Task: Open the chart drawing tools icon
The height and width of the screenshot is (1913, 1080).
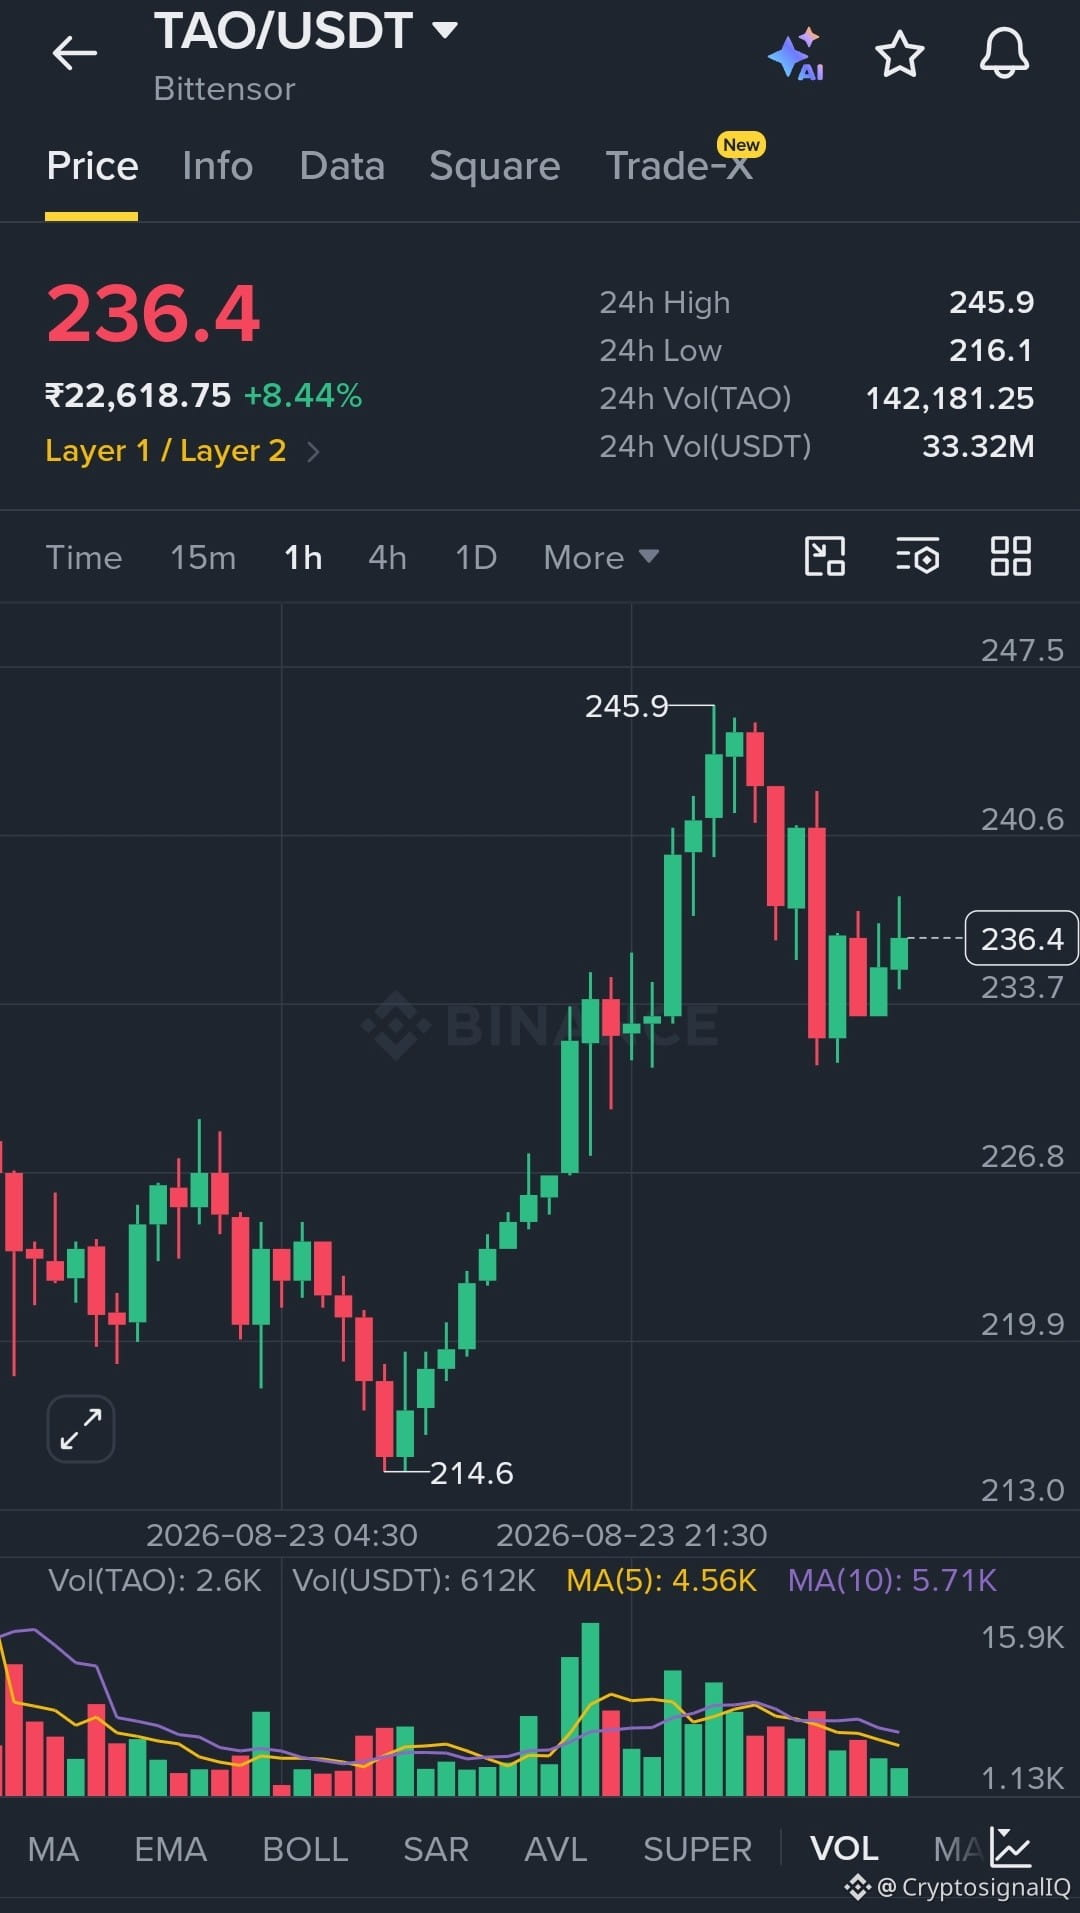Action: [x=825, y=556]
